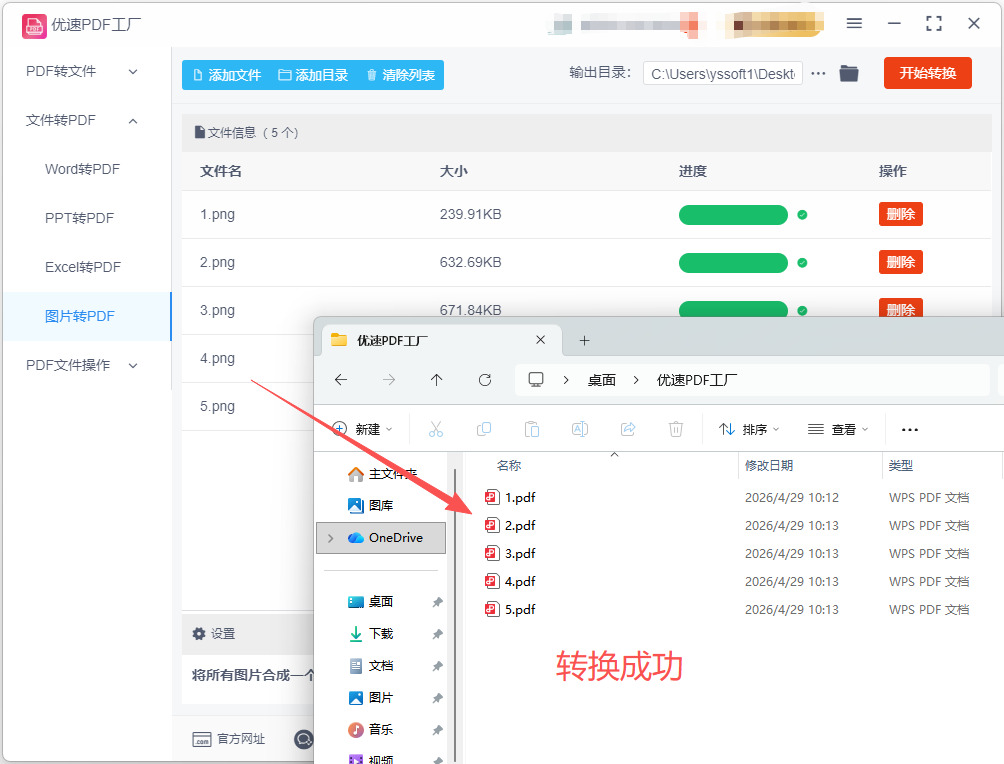Click the 5.png file name
This screenshot has height=764, width=1004.
(x=217, y=407)
